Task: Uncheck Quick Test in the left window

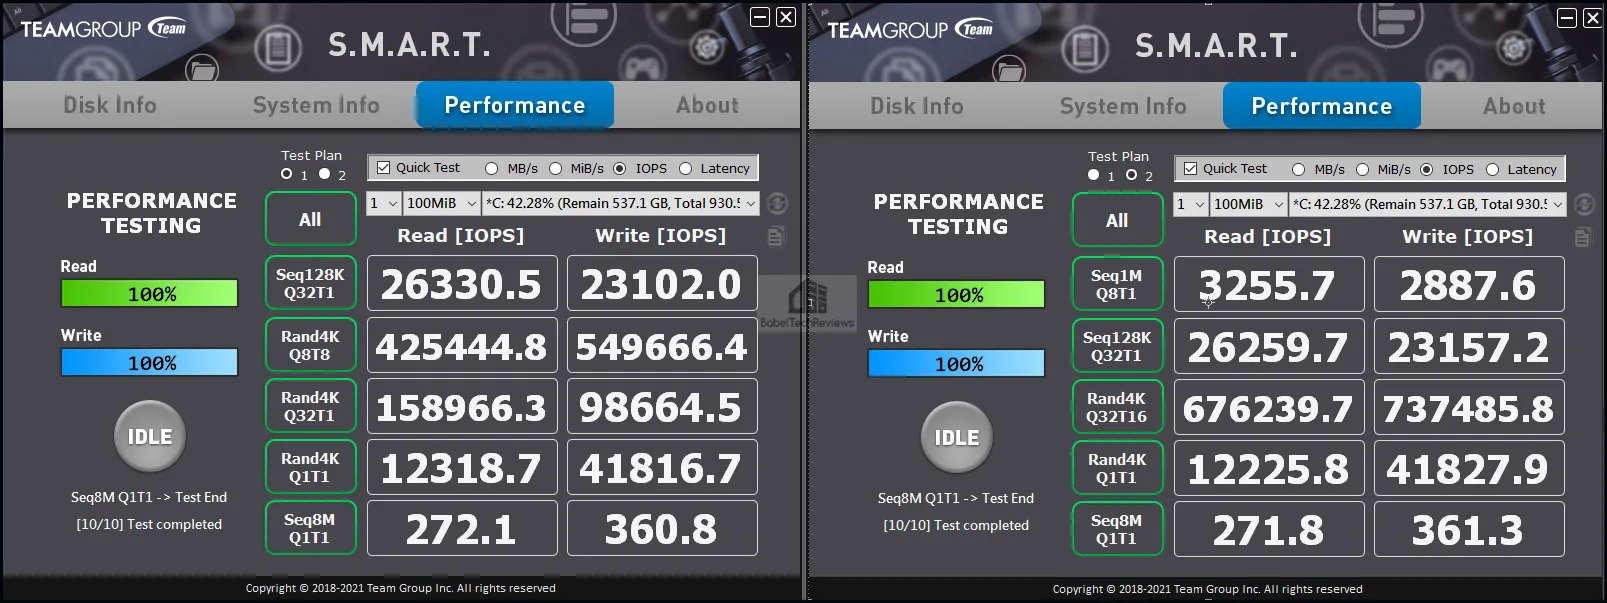Action: point(383,168)
